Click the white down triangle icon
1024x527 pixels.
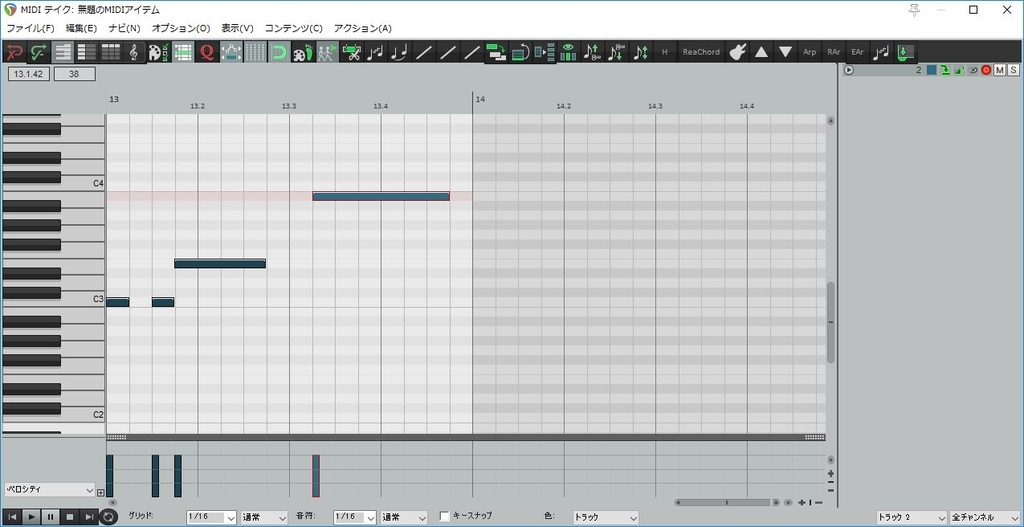tap(786, 52)
